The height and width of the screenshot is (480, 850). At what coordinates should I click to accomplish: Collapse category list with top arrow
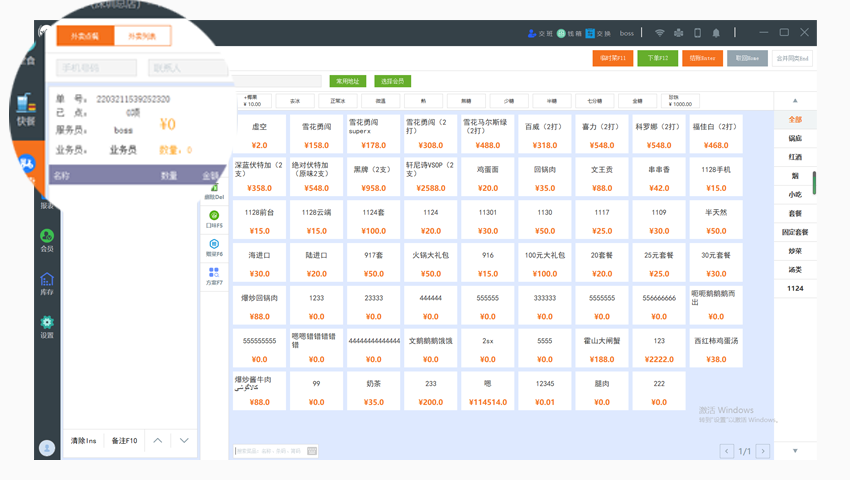(795, 101)
